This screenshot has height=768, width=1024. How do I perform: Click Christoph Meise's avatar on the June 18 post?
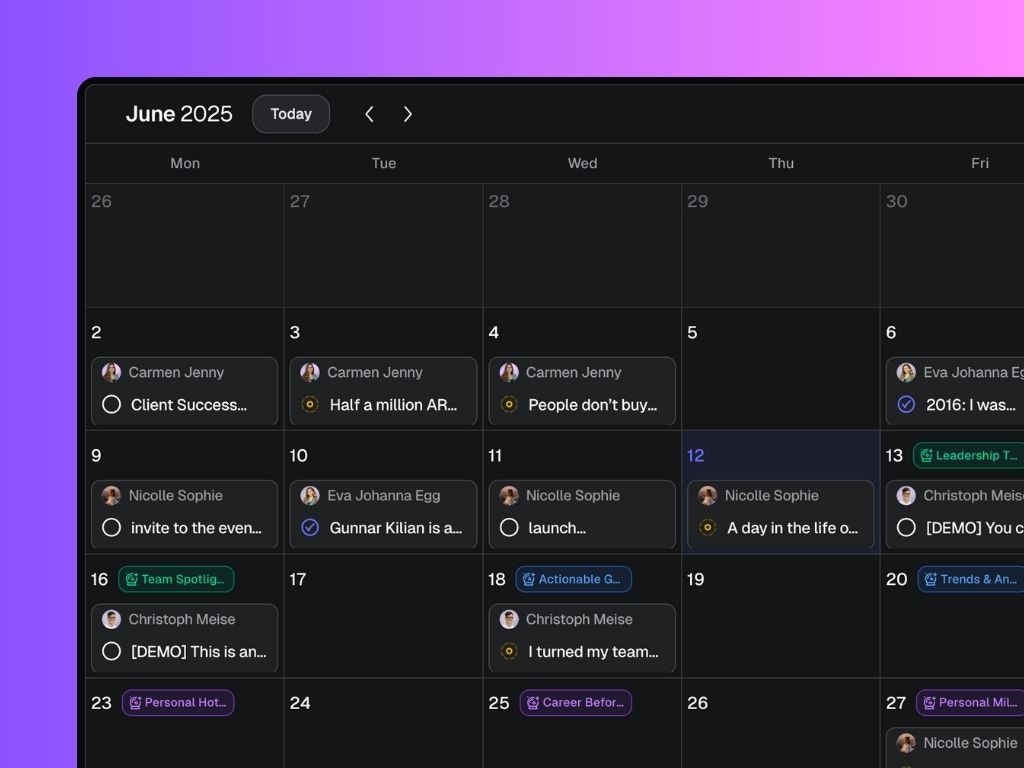click(x=509, y=619)
